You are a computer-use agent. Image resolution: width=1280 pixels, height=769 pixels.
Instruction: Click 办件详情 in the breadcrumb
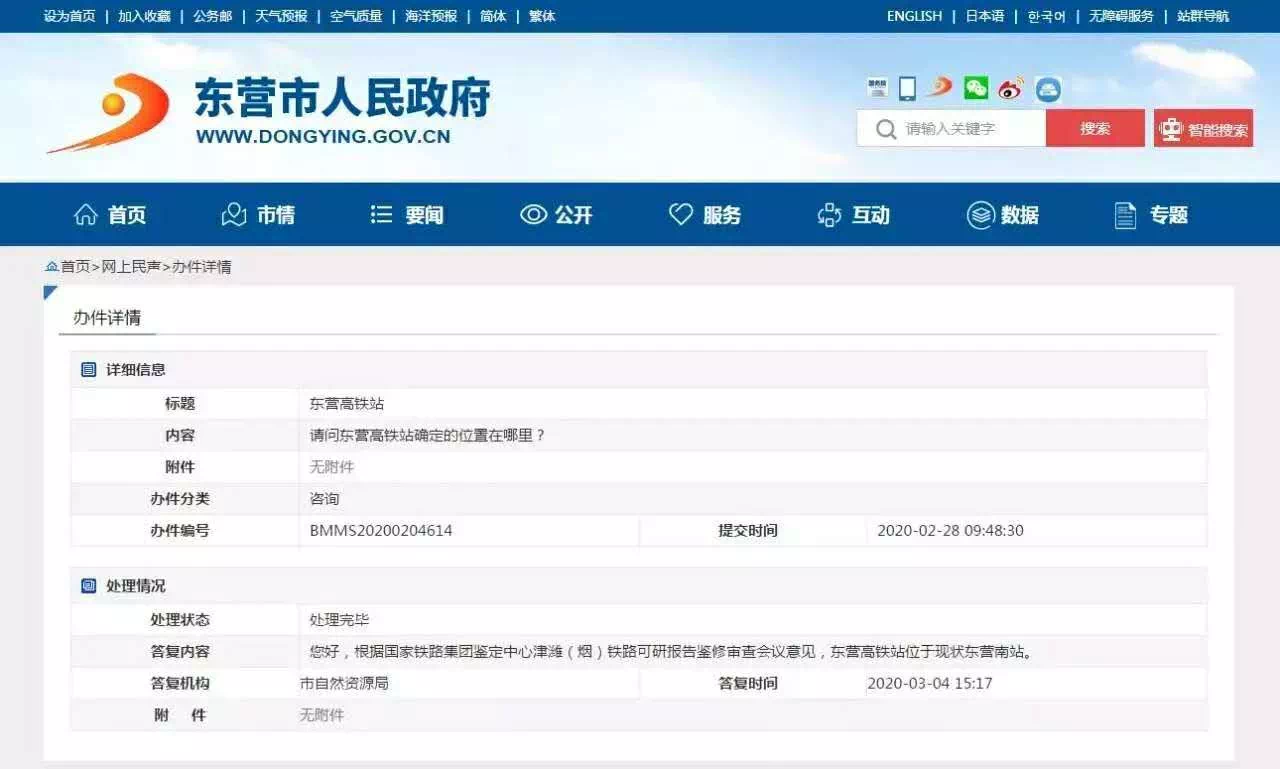pyautogui.click(x=202, y=267)
